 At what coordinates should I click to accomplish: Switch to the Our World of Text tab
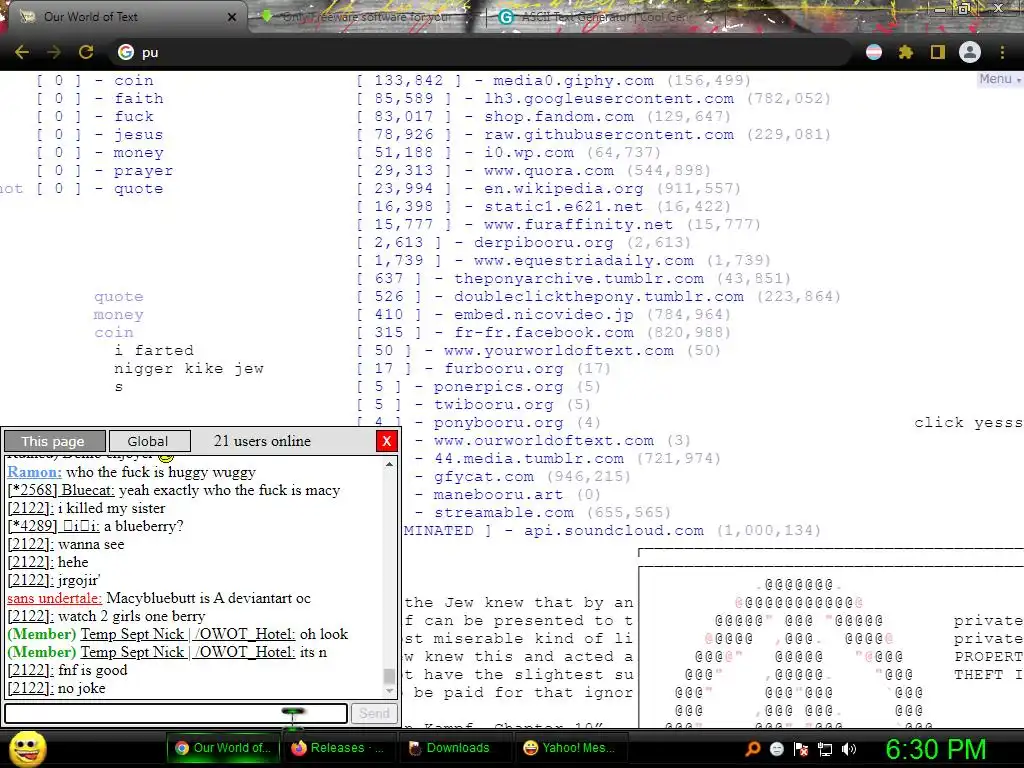click(x=124, y=17)
